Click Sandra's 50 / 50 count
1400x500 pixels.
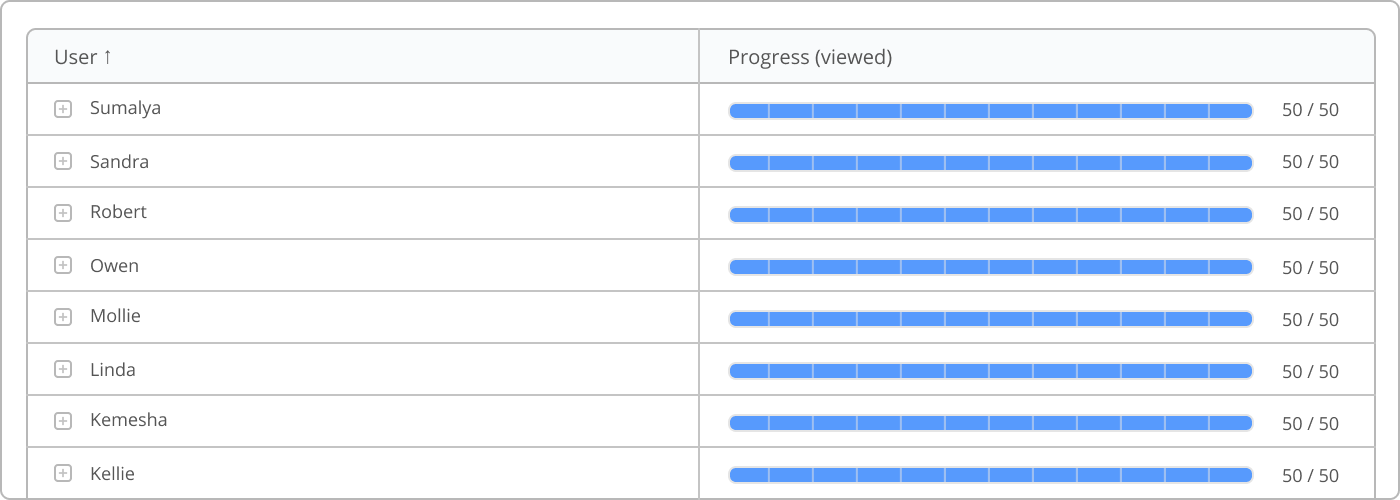pyautogui.click(x=1310, y=162)
